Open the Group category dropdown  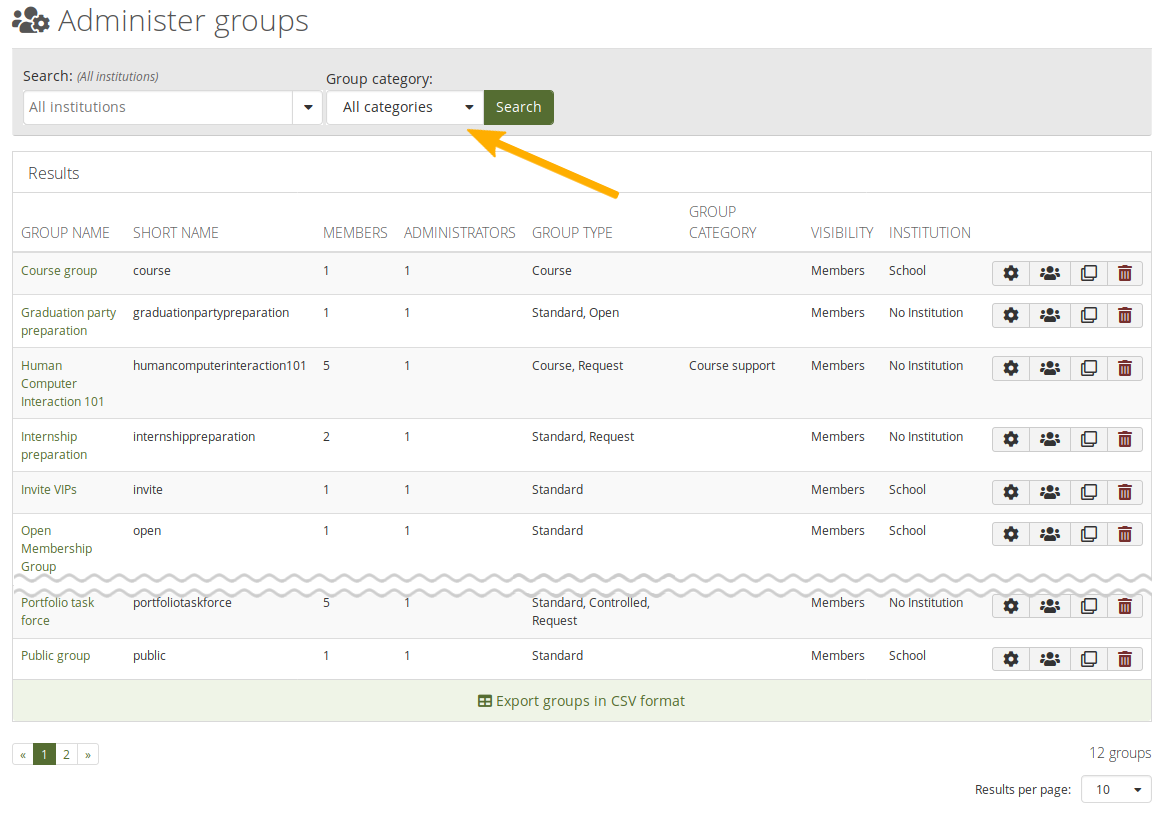pos(404,108)
